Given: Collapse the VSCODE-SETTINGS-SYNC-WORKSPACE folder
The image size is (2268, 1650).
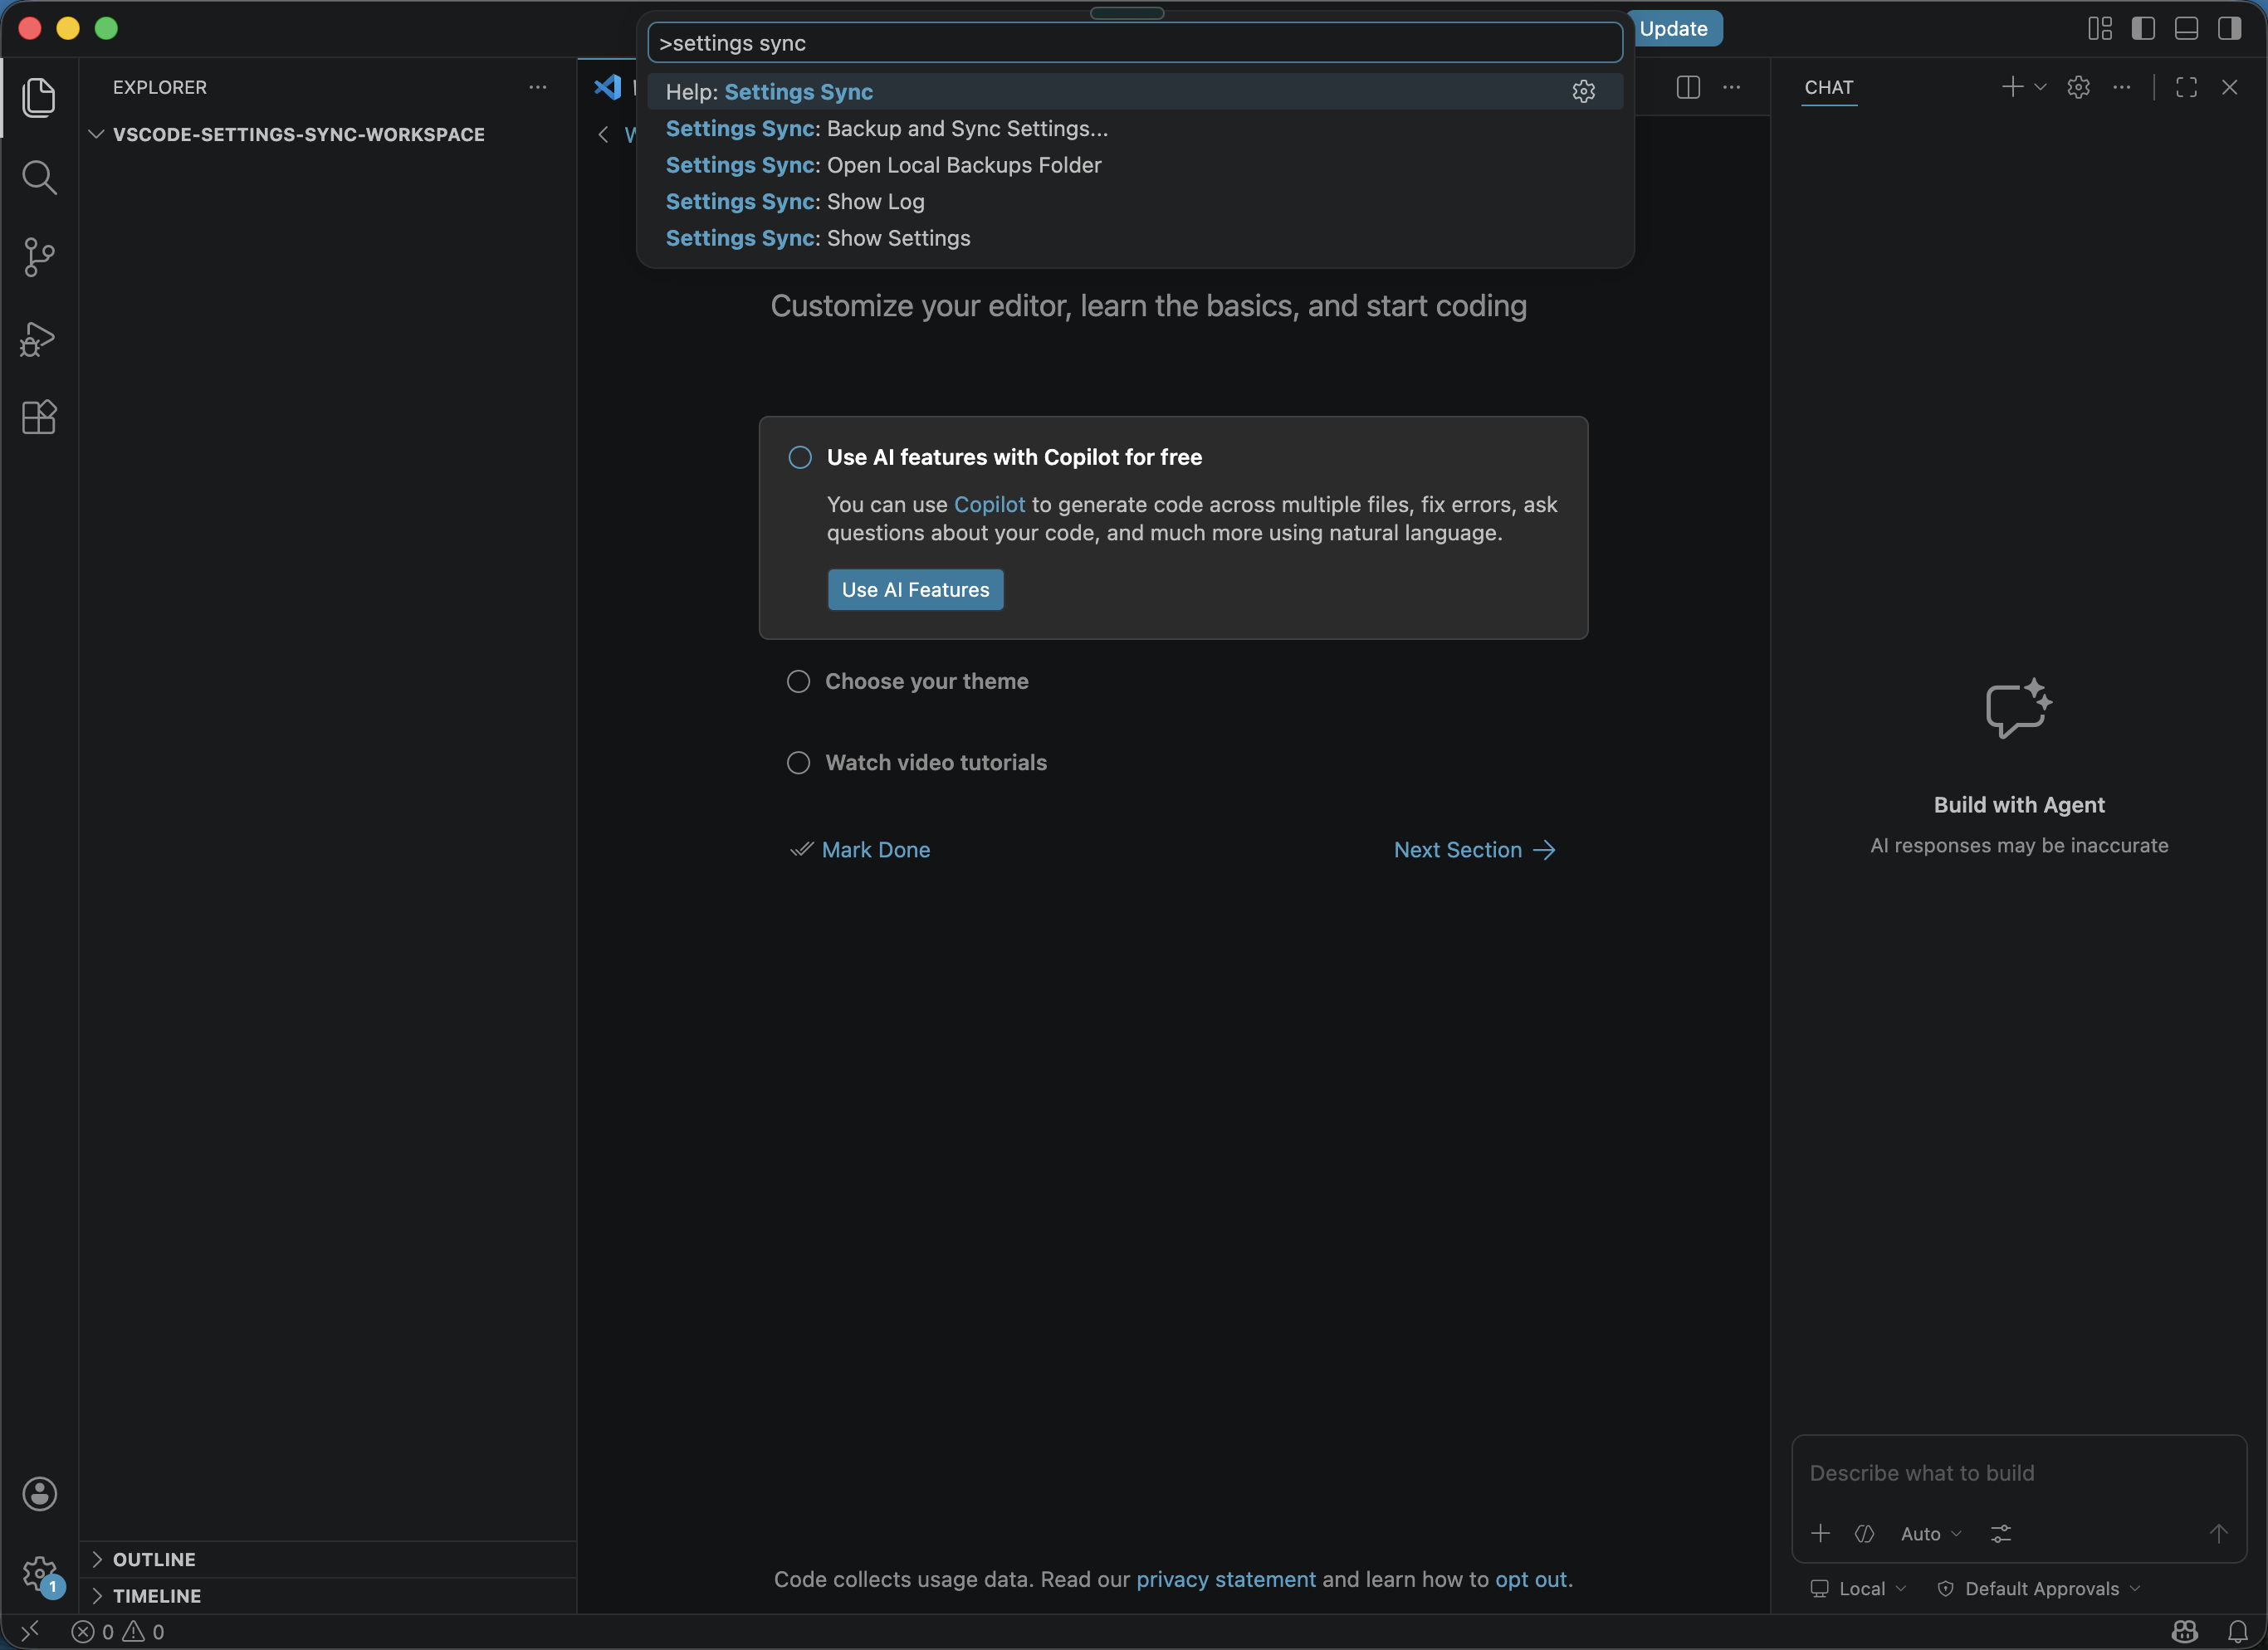Looking at the screenshot, I should click(97, 134).
